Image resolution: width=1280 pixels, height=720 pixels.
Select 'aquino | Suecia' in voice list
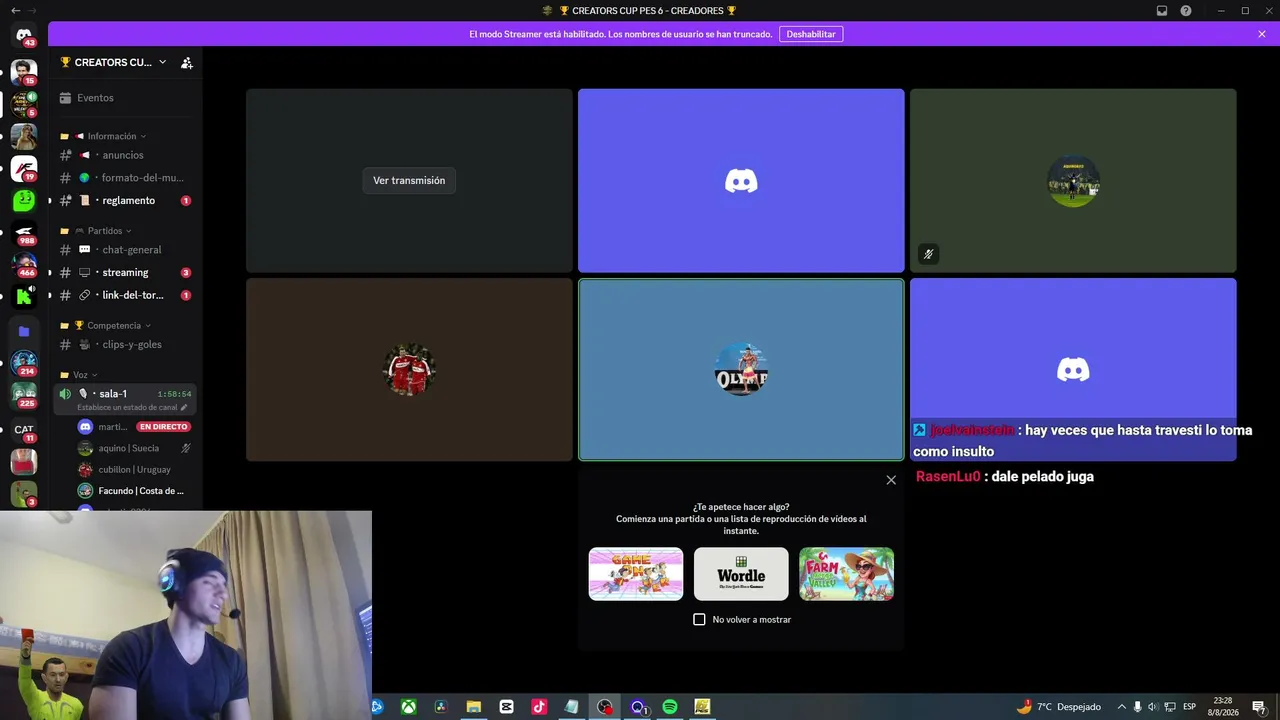134,449
